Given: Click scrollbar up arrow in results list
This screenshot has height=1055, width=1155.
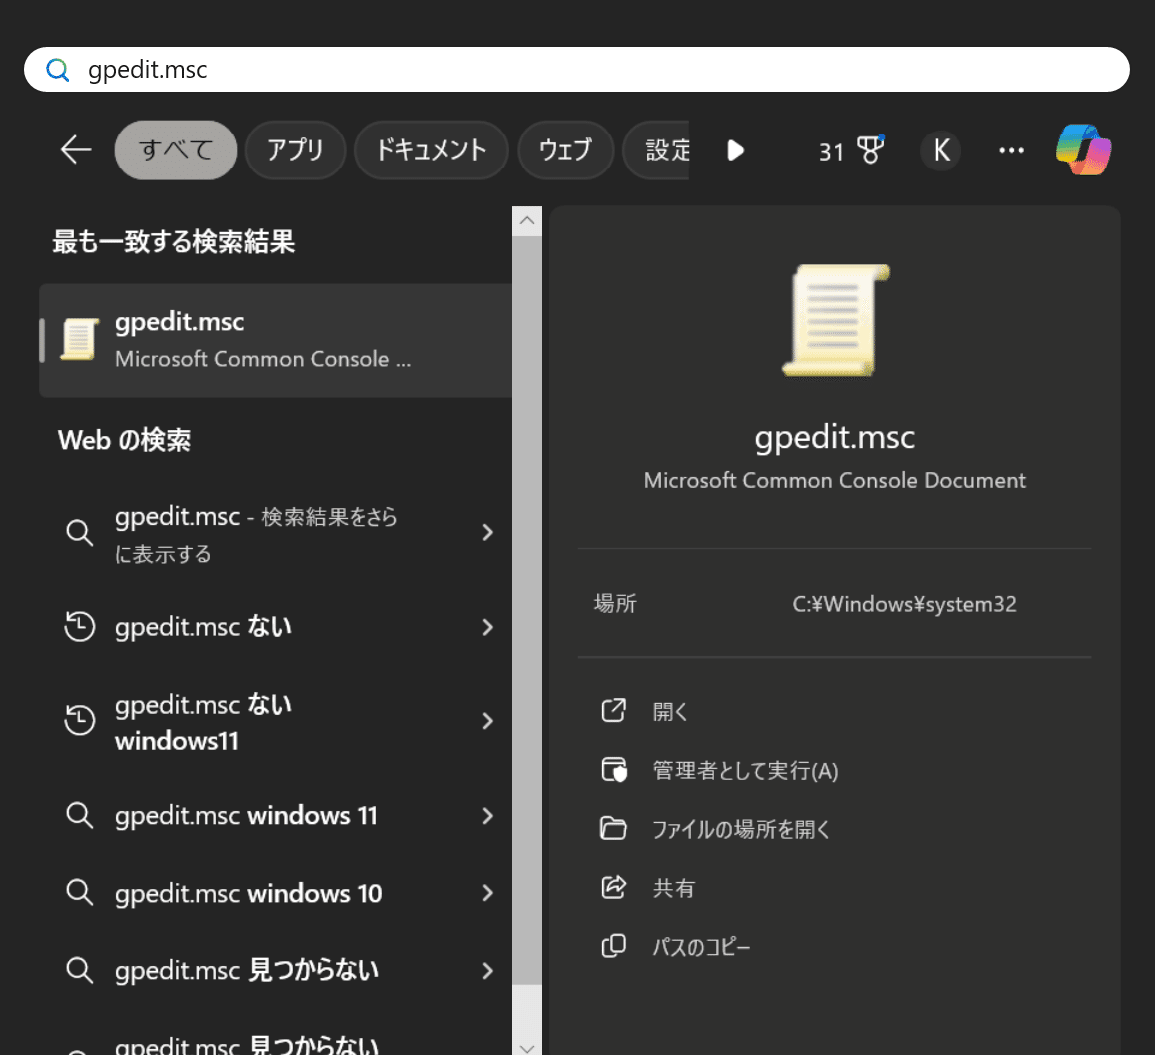Looking at the screenshot, I should pyautogui.click(x=527, y=220).
